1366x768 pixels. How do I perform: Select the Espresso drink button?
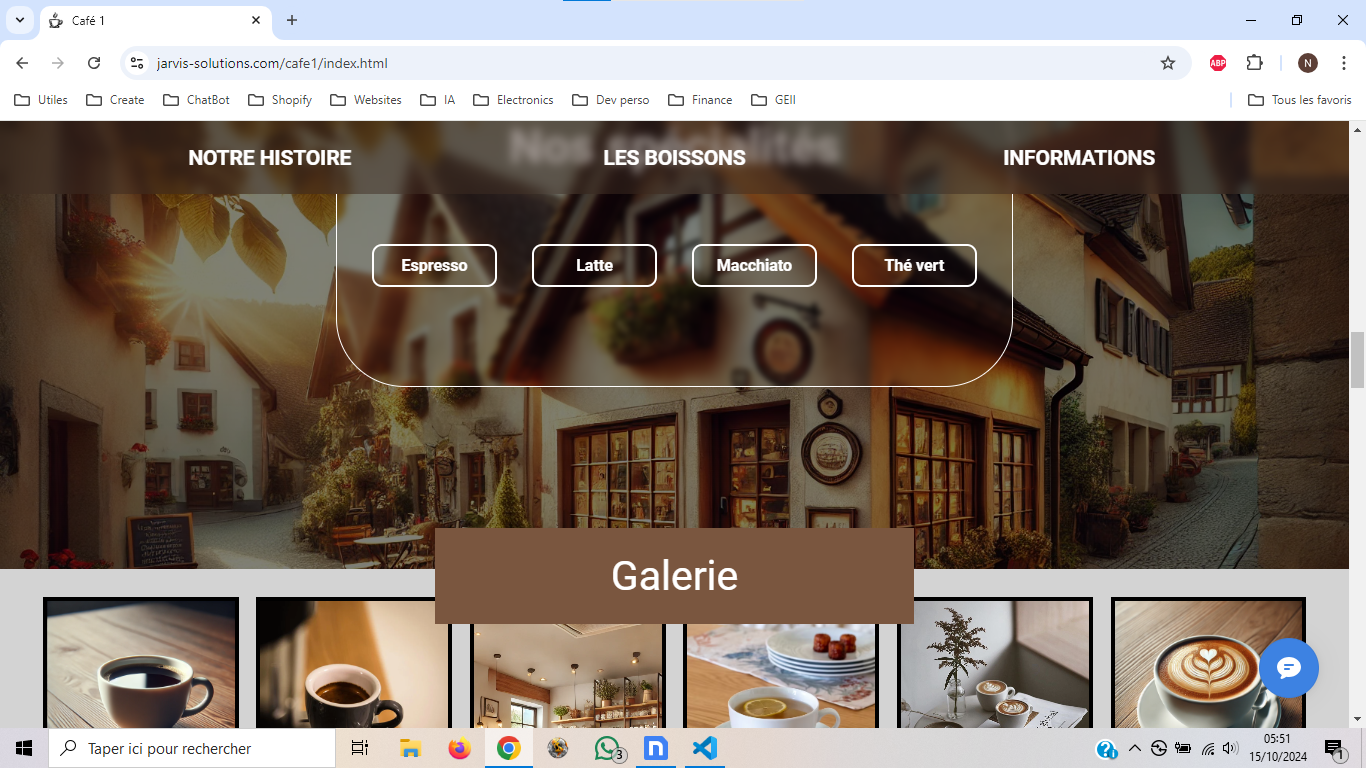(x=434, y=265)
